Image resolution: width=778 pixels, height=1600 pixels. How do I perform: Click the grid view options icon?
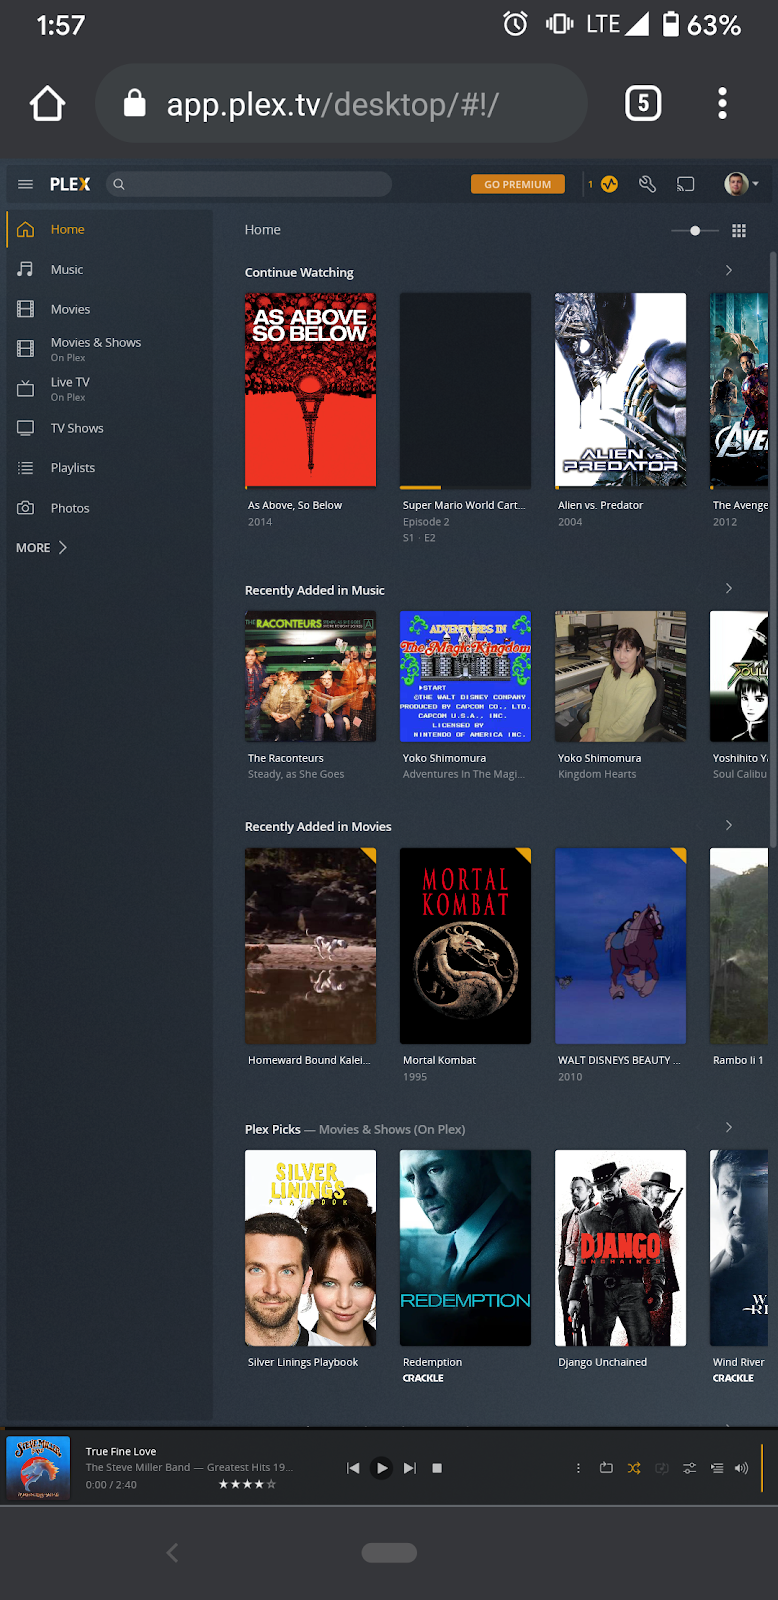(x=739, y=231)
